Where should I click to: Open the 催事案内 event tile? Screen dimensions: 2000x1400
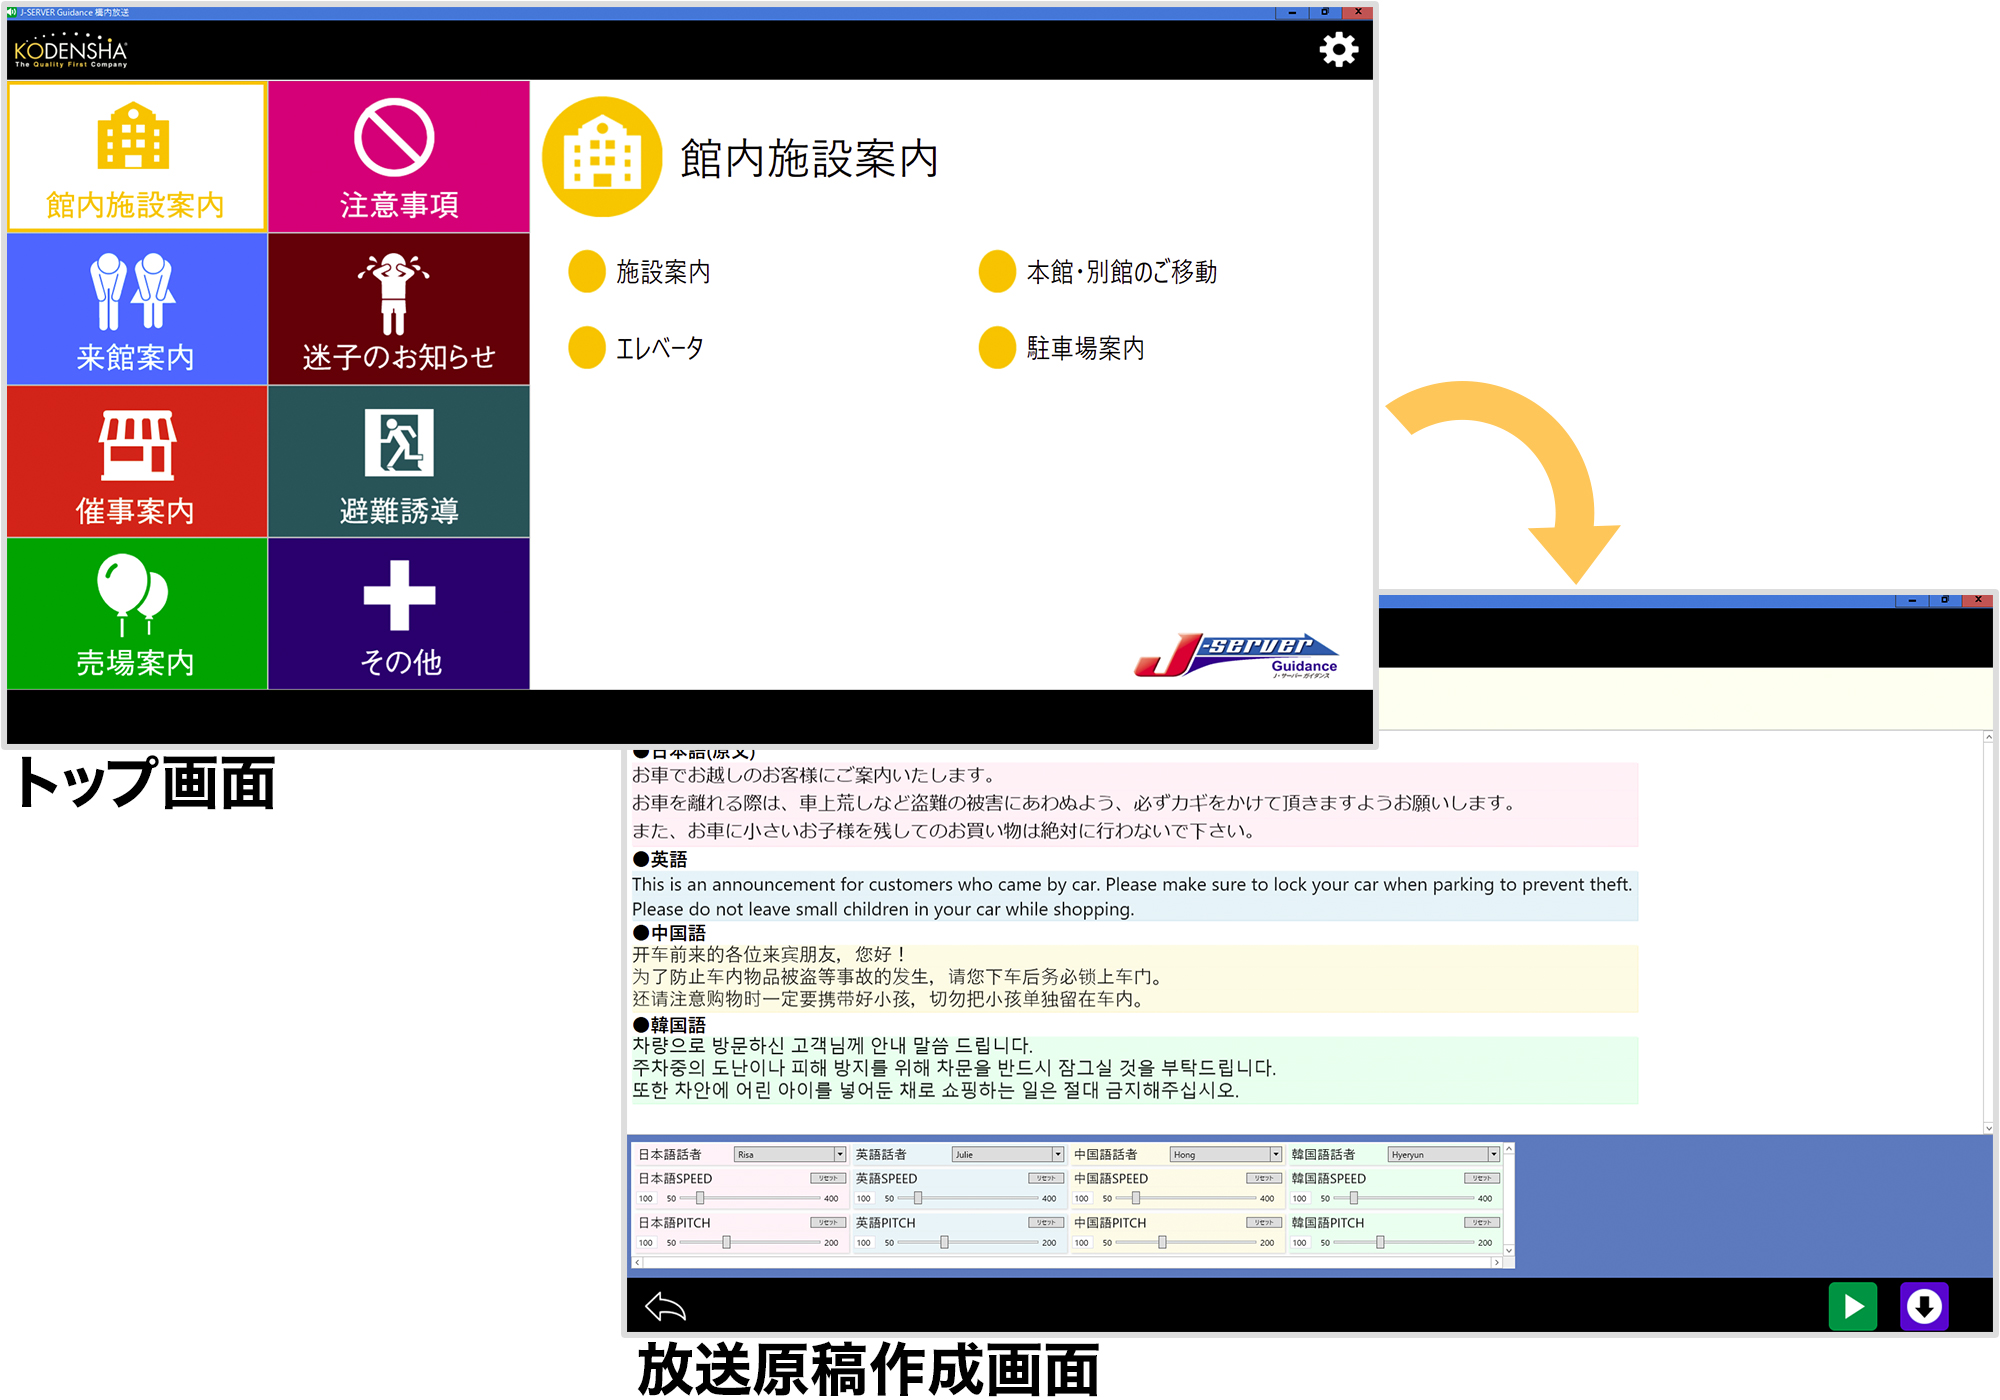pos(137,461)
